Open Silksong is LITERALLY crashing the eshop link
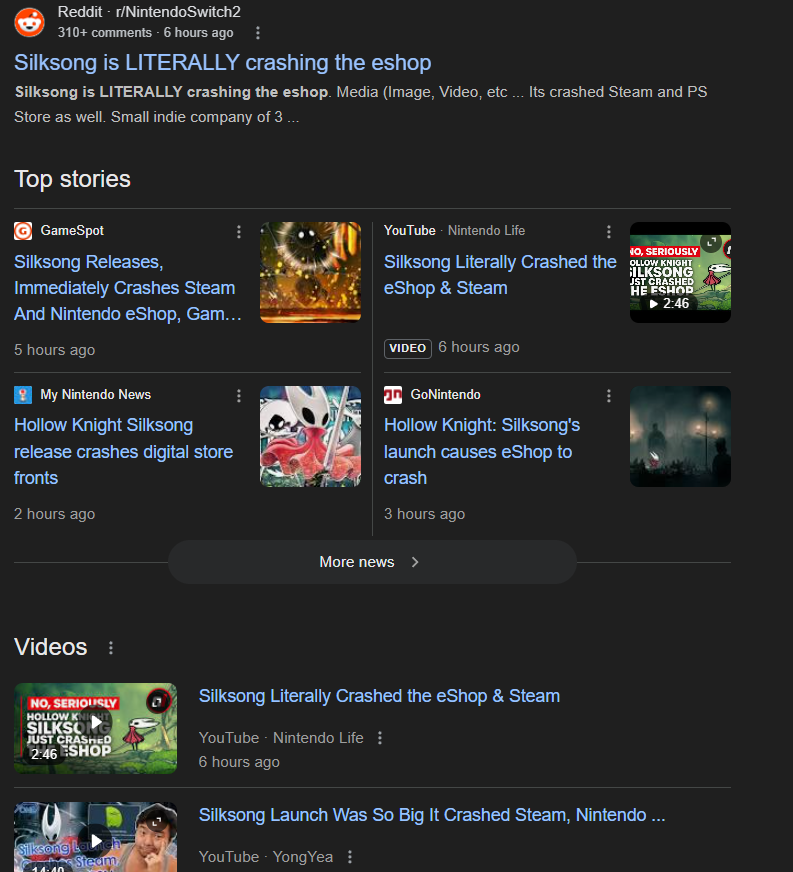Screen dimensions: 793x872 tap(222, 62)
